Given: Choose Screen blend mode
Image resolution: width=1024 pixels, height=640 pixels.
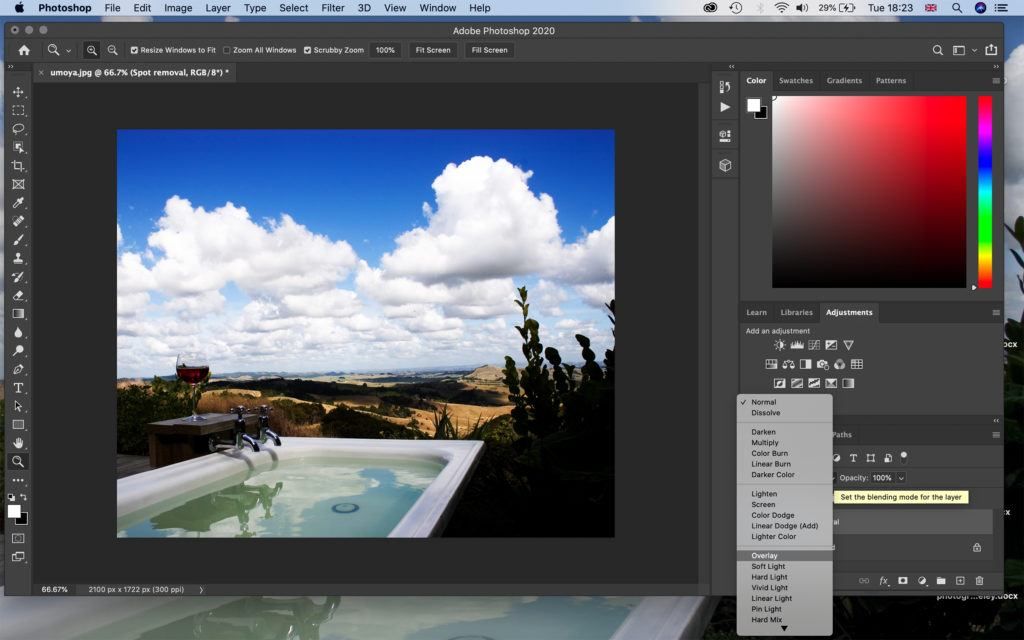Looking at the screenshot, I should point(785,505).
